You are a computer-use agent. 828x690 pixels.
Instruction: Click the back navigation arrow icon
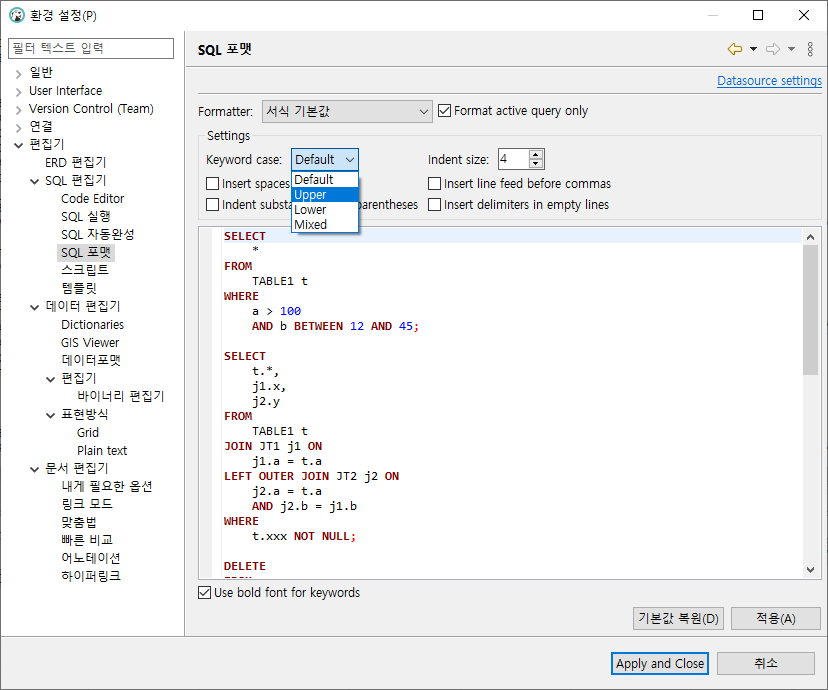point(734,49)
